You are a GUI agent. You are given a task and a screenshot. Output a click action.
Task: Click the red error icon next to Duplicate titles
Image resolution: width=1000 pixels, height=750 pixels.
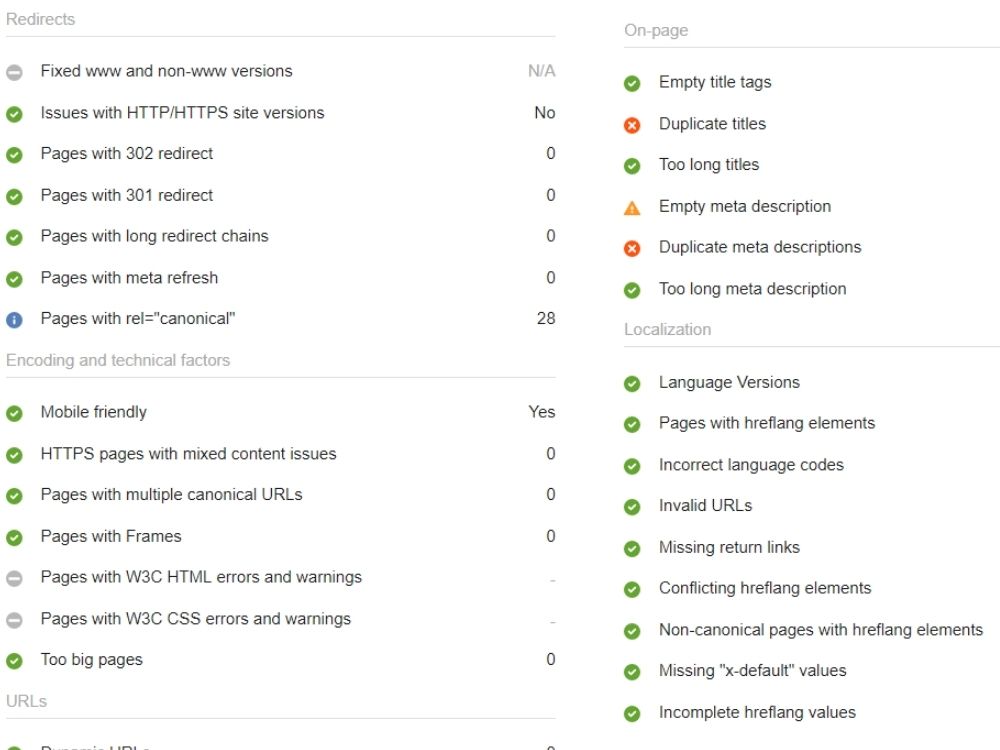click(632, 125)
